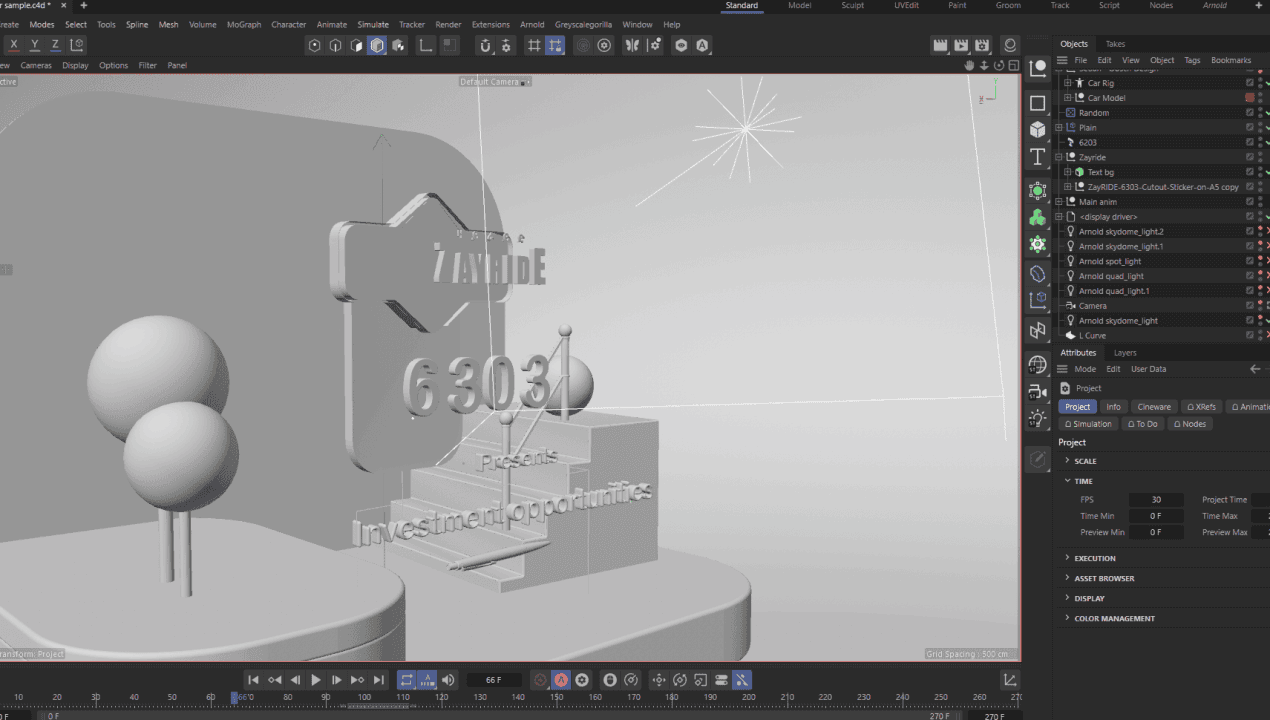The image size is (1270, 720).
Task: Enable Polygons mode in the toolbar
Action: pyautogui.click(x=356, y=45)
